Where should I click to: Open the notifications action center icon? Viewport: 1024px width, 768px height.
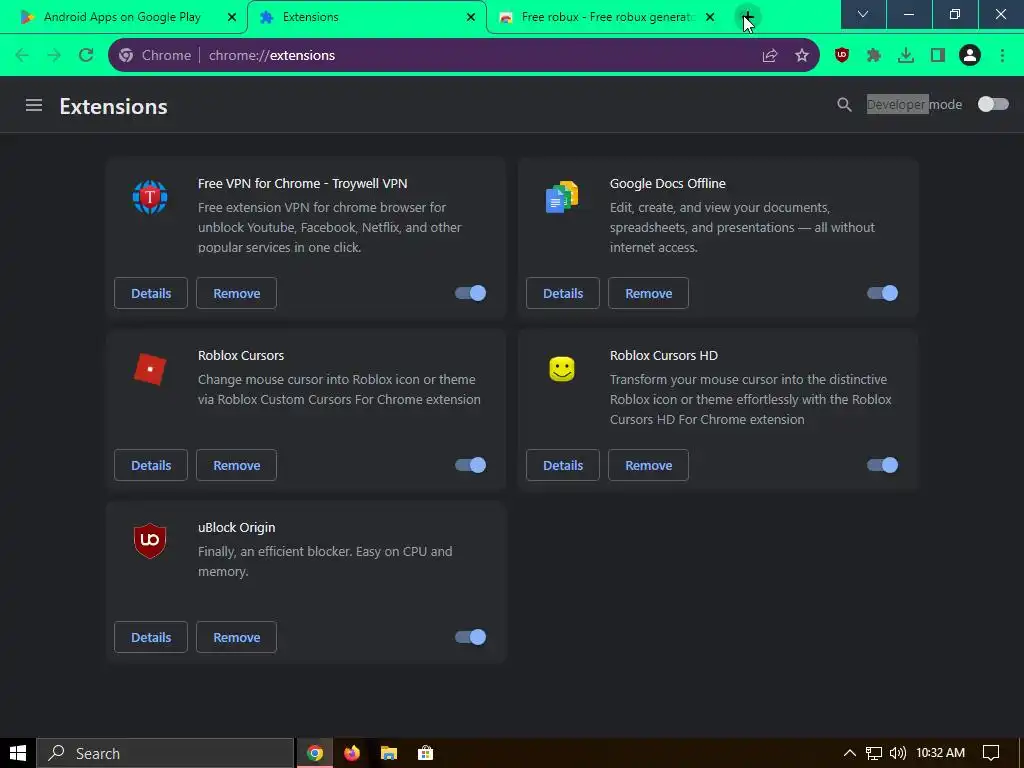point(991,753)
